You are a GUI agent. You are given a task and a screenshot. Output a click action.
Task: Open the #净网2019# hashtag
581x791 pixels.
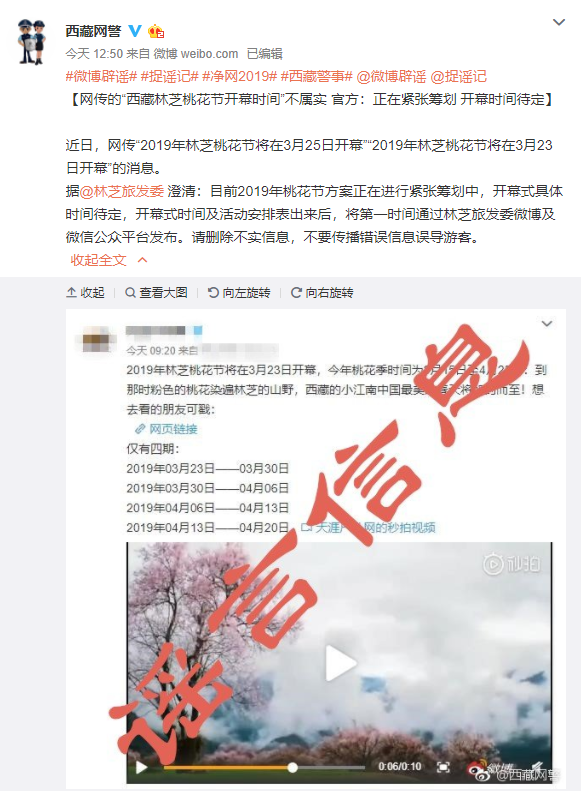(x=240, y=76)
